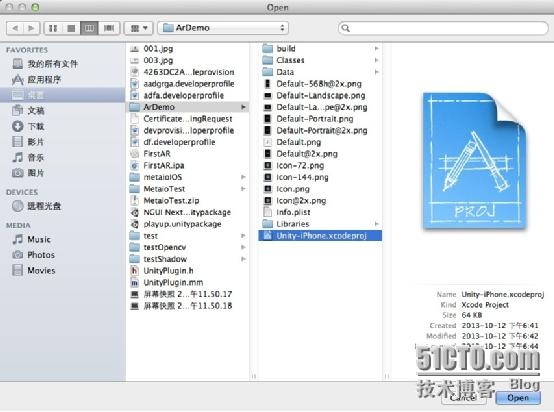Select the fourth Favorites item with the documents icon

62,111
